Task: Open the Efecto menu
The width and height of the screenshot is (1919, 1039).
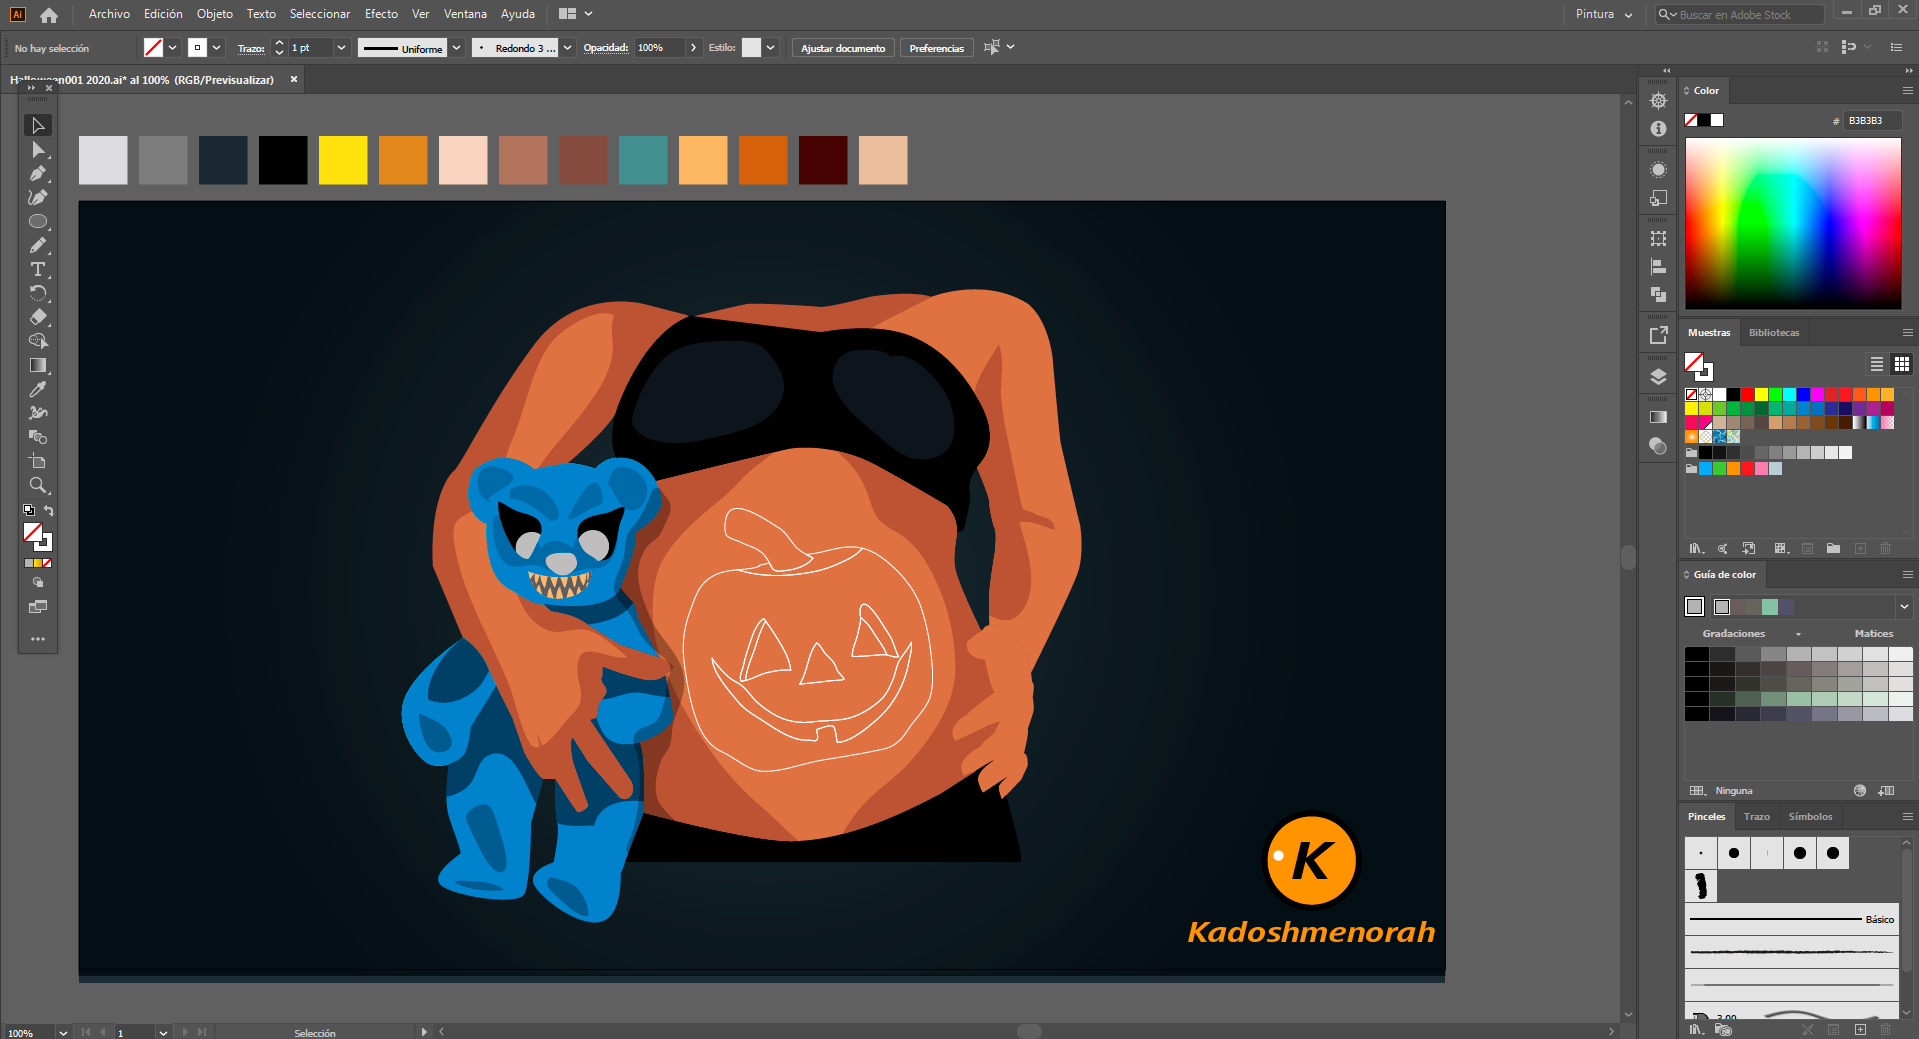Action: click(x=381, y=14)
